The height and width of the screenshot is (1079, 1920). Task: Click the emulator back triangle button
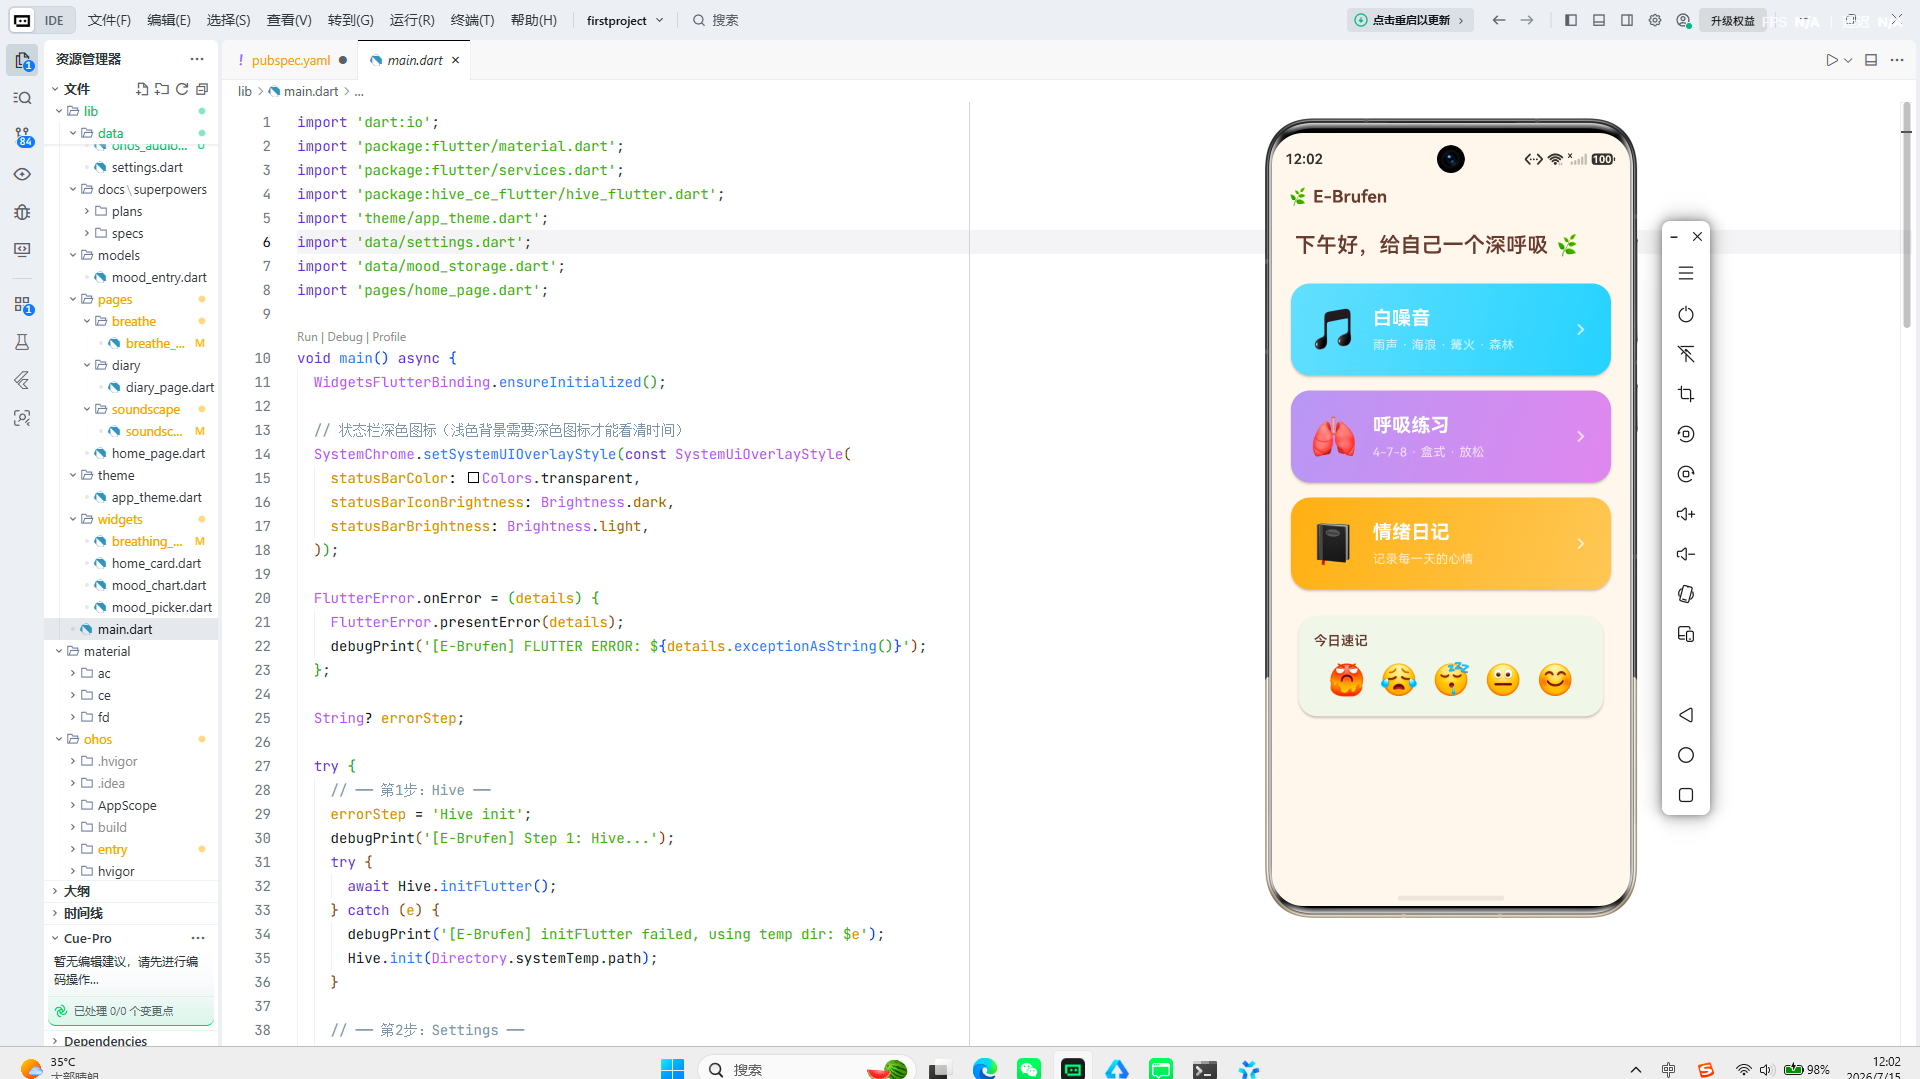tap(1686, 715)
